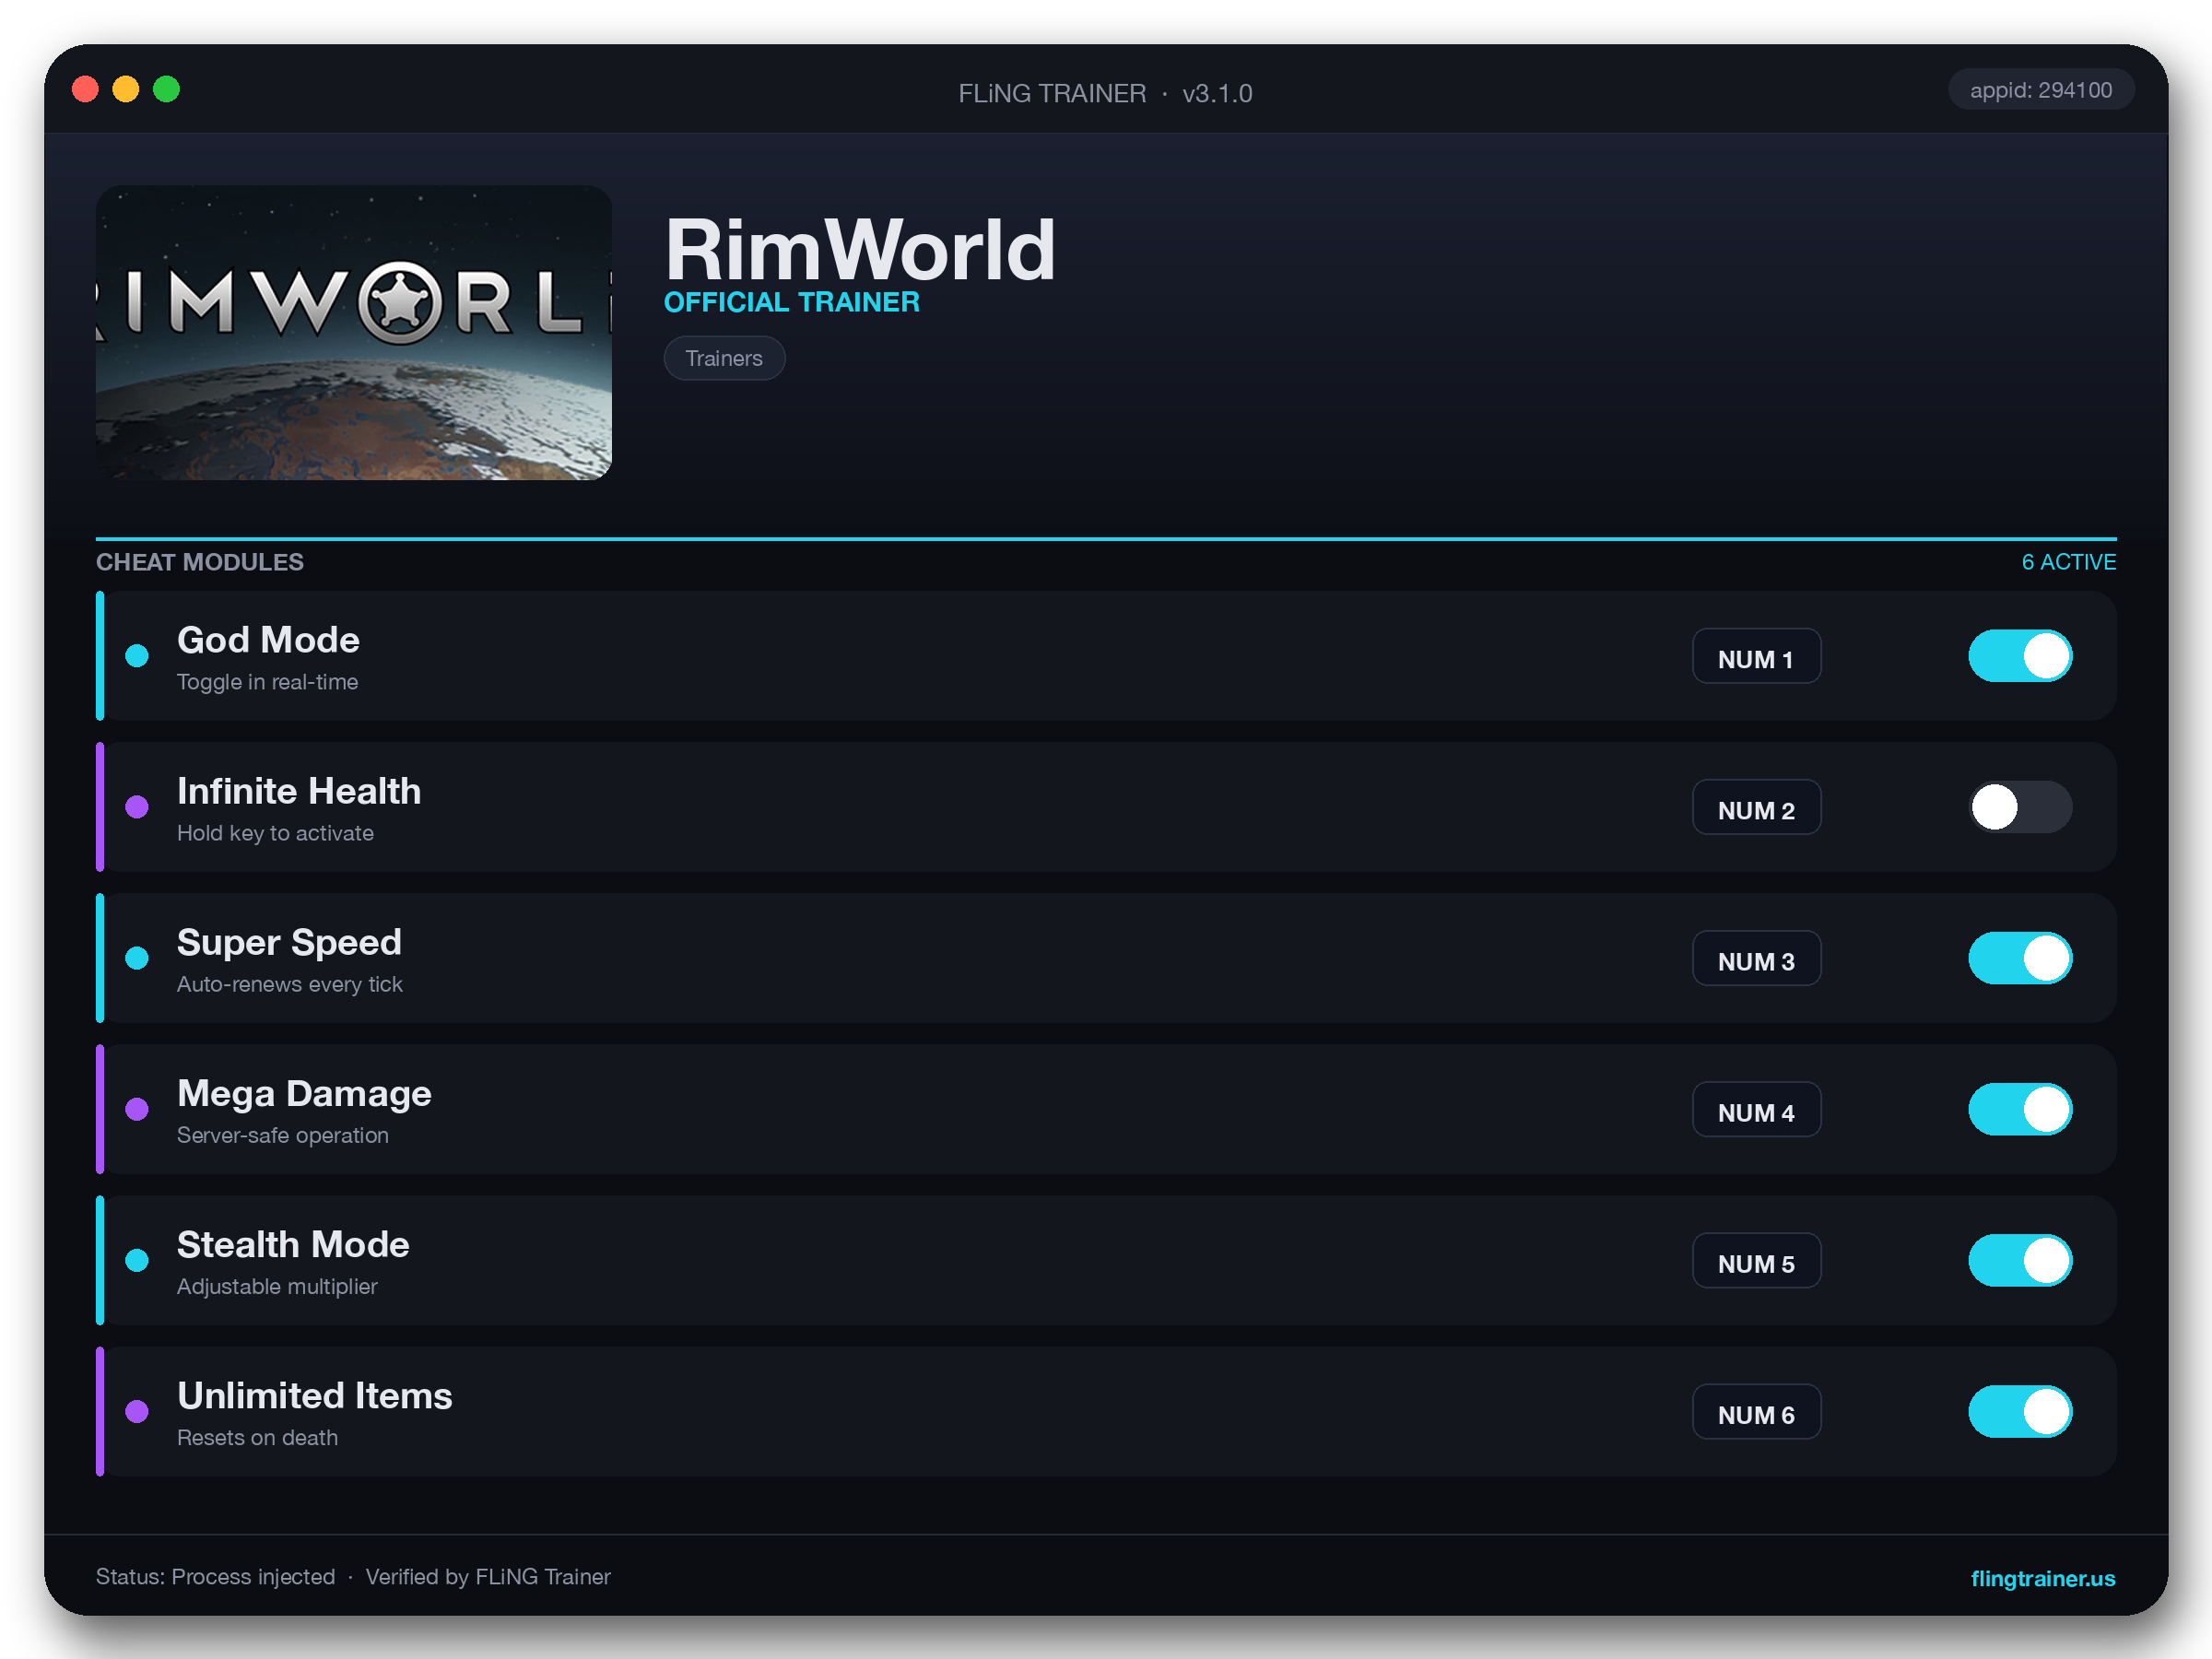Click 'Status: Process injected' text

click(215, 1577)
